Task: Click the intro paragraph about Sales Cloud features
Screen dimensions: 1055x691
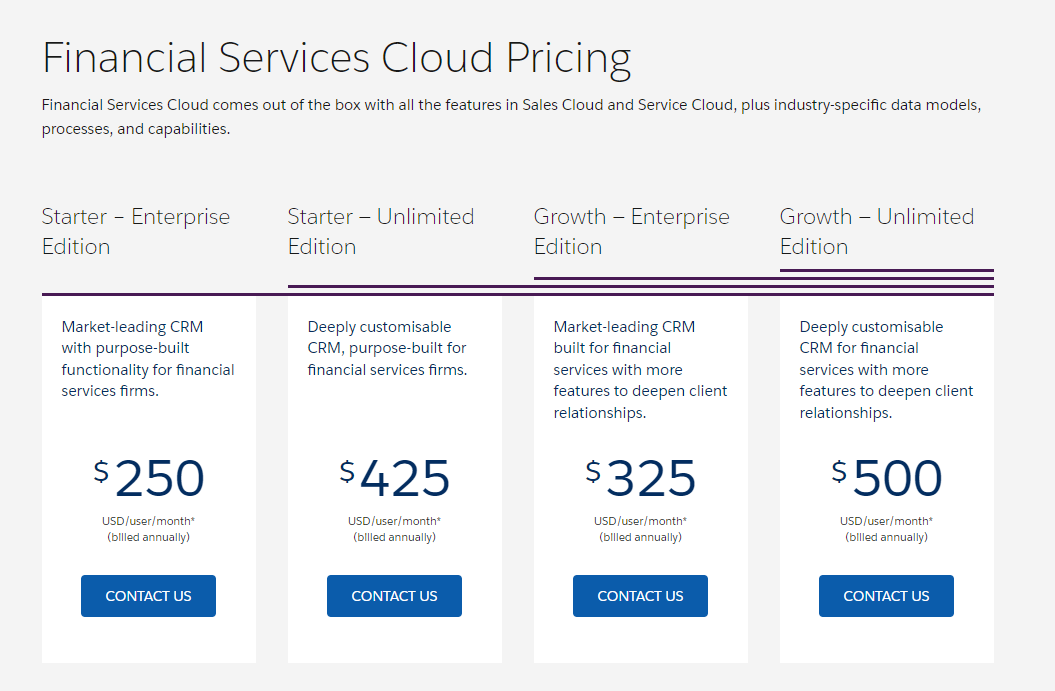Action: [x=511, y=116]
